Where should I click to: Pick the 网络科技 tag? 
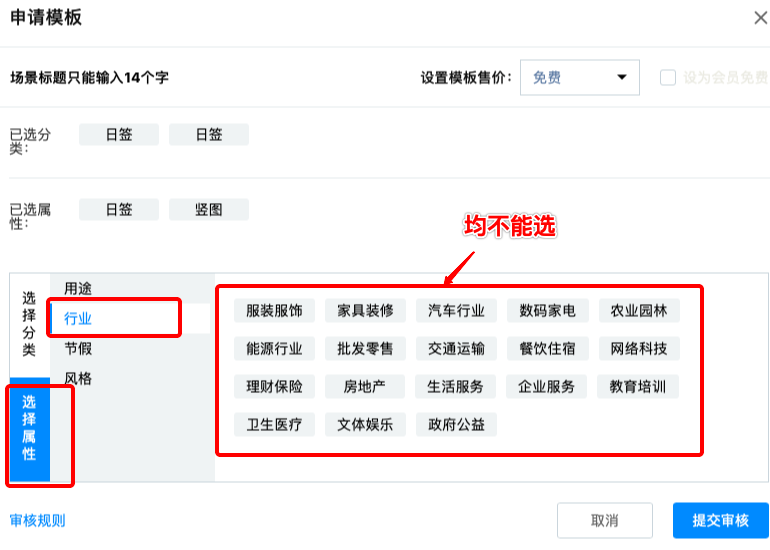point(638,348)
